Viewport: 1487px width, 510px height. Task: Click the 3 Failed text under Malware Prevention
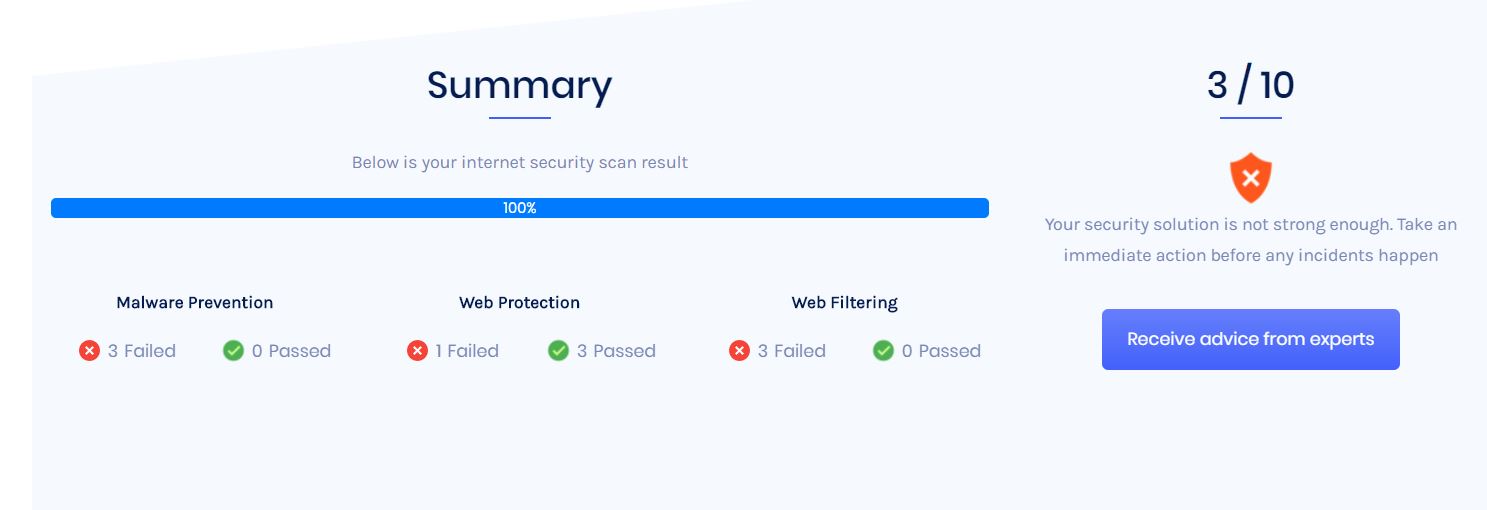pos(142,351)
